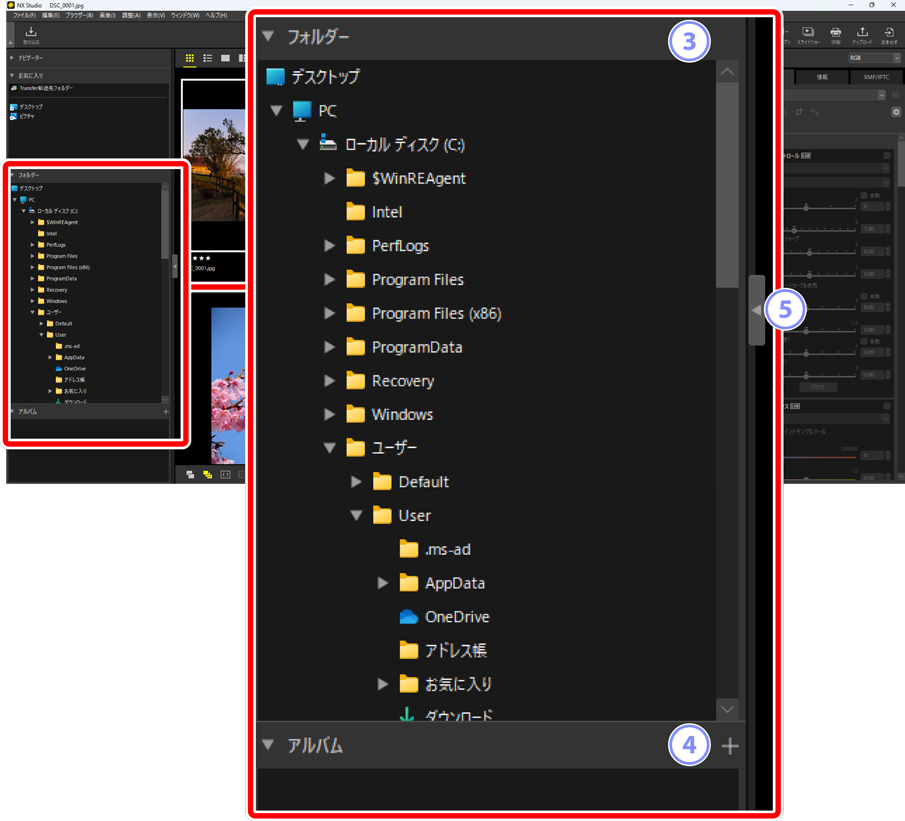Screen dimensions: 905x821
Task: Click the topmost slider in adjustments panel
Action: pyautogui.click(x=807, y=207)
